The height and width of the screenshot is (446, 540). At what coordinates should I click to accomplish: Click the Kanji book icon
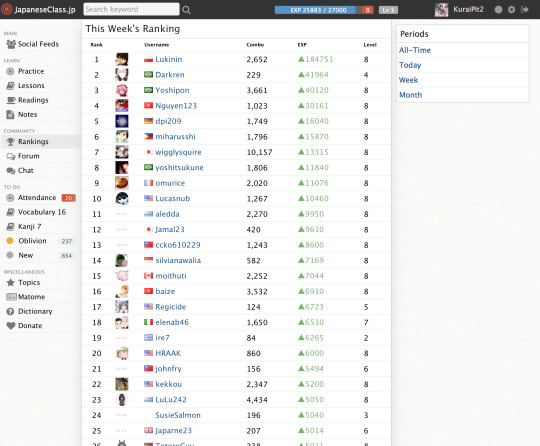(x=11, y=227)
